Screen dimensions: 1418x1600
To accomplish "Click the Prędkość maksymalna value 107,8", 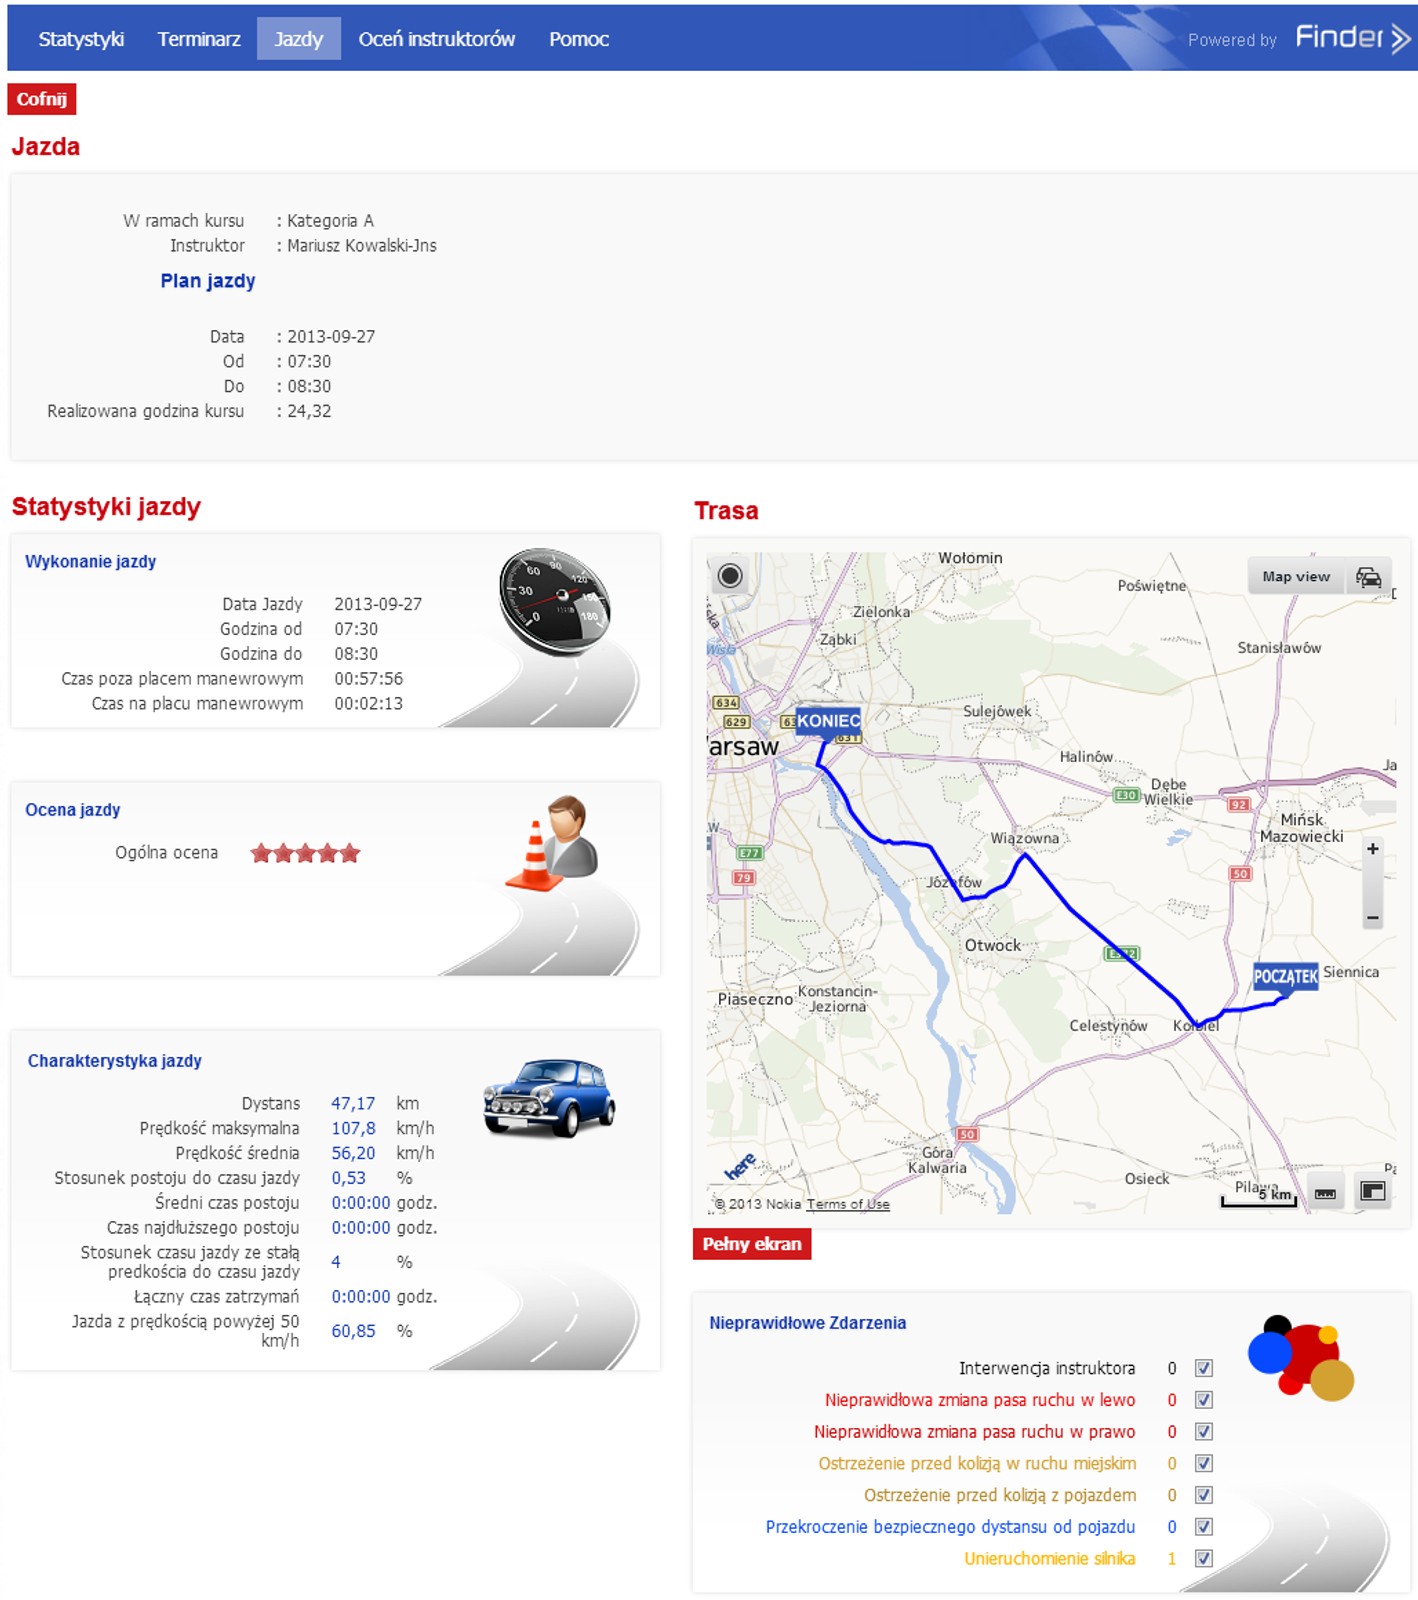I will point(353,1128).
